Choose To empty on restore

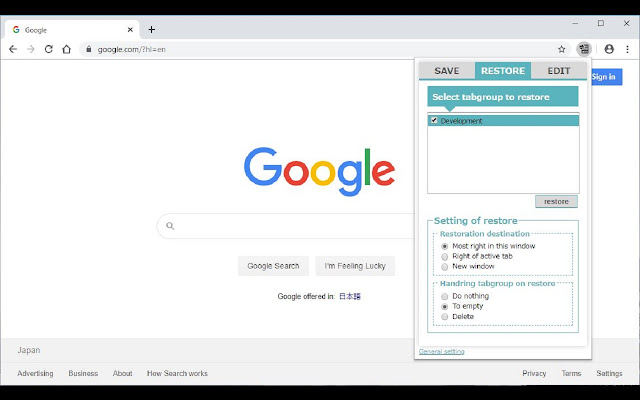[444, 307]
